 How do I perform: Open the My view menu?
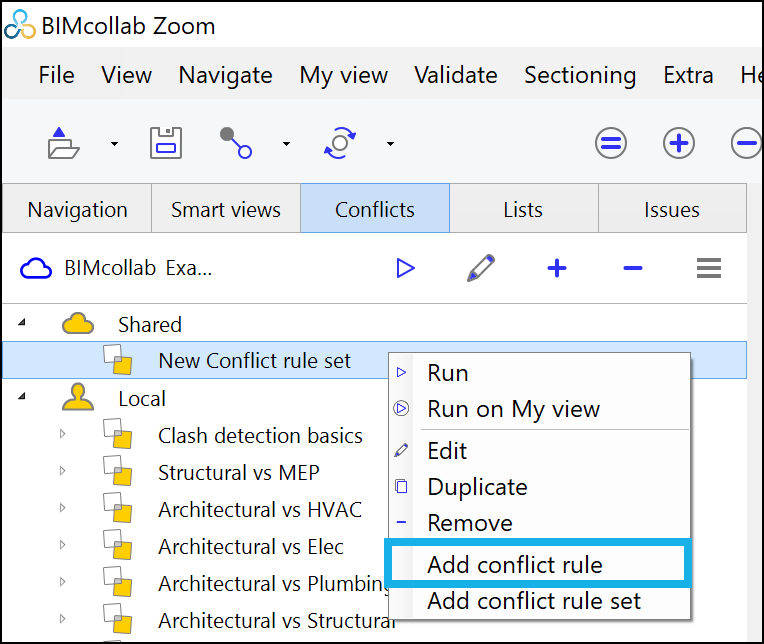tap(344, 76)
